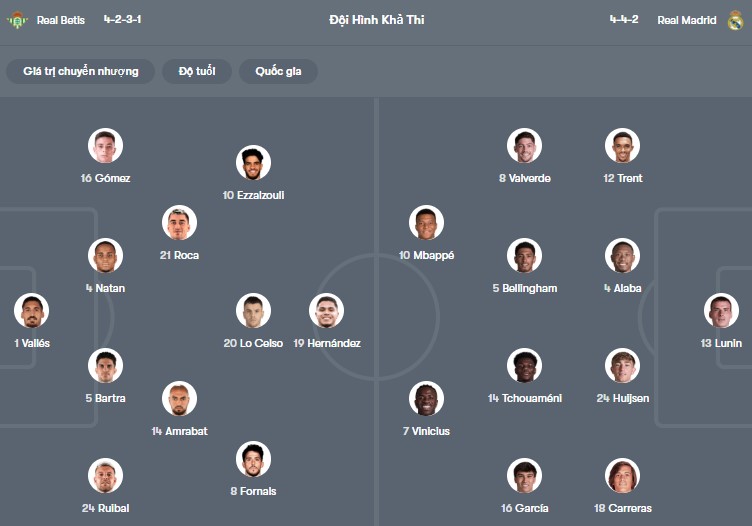Click the Real Madrid club crest icon

point(735,20)
